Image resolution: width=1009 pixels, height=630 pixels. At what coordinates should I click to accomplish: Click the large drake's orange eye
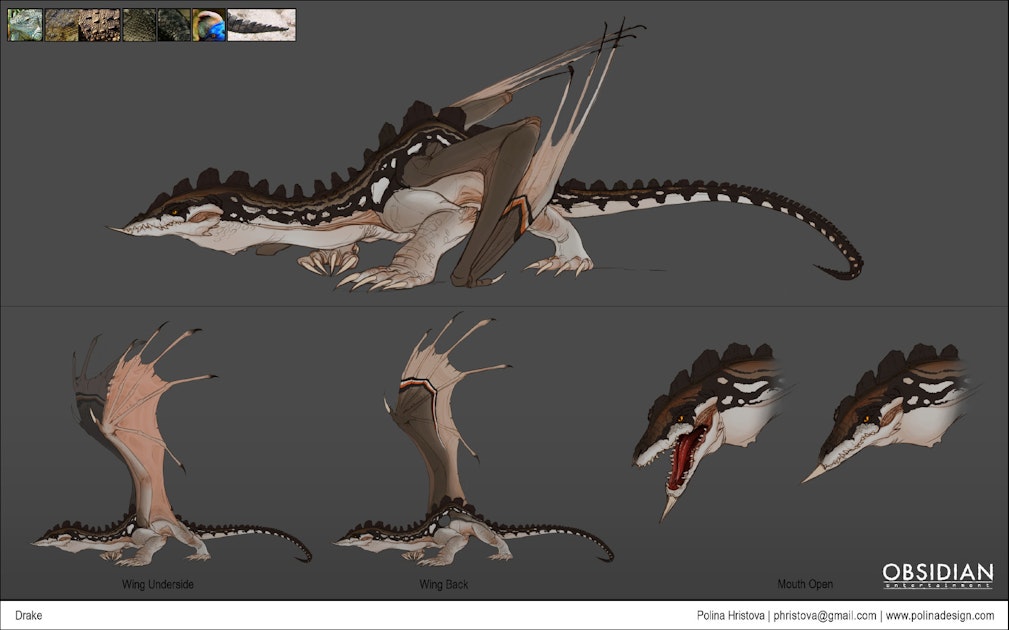click(x=179, y=210)
